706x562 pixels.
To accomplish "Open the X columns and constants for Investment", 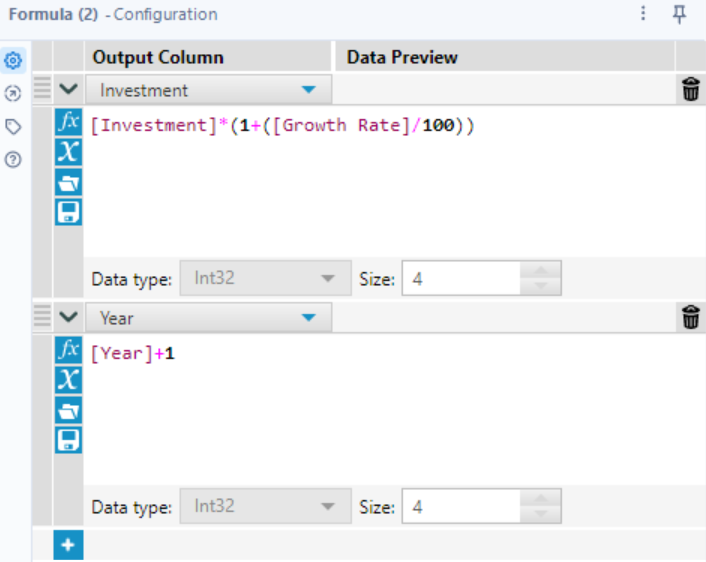I will (68, 152).
